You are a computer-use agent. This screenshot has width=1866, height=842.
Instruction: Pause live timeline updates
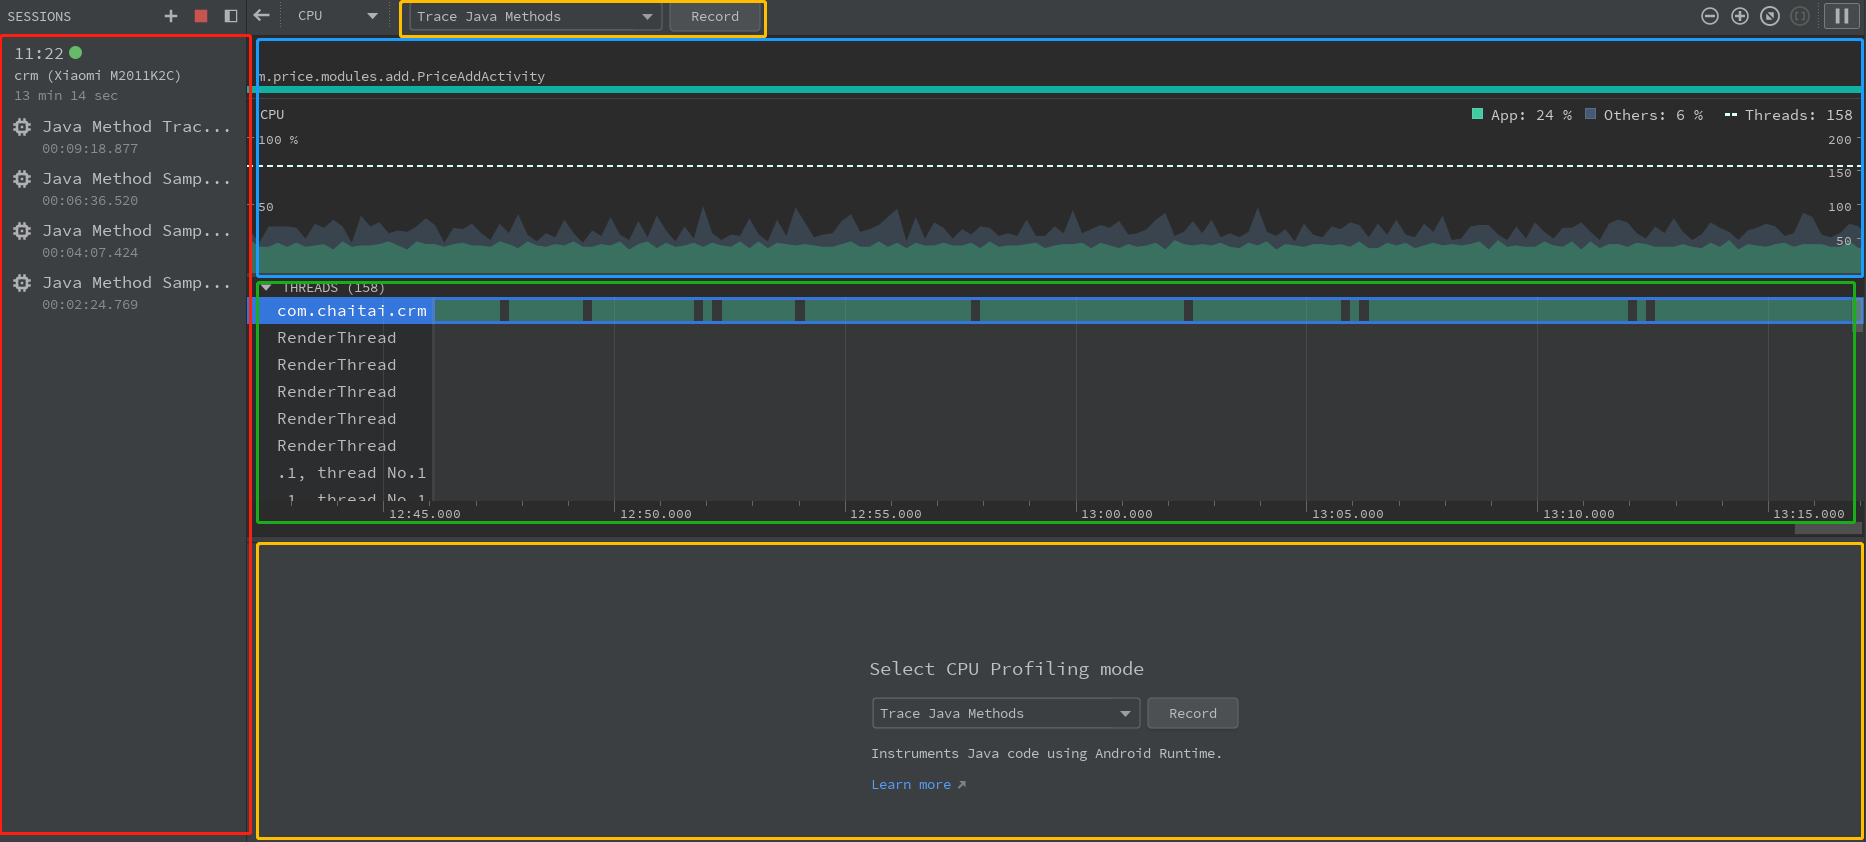pos(1842,16)
